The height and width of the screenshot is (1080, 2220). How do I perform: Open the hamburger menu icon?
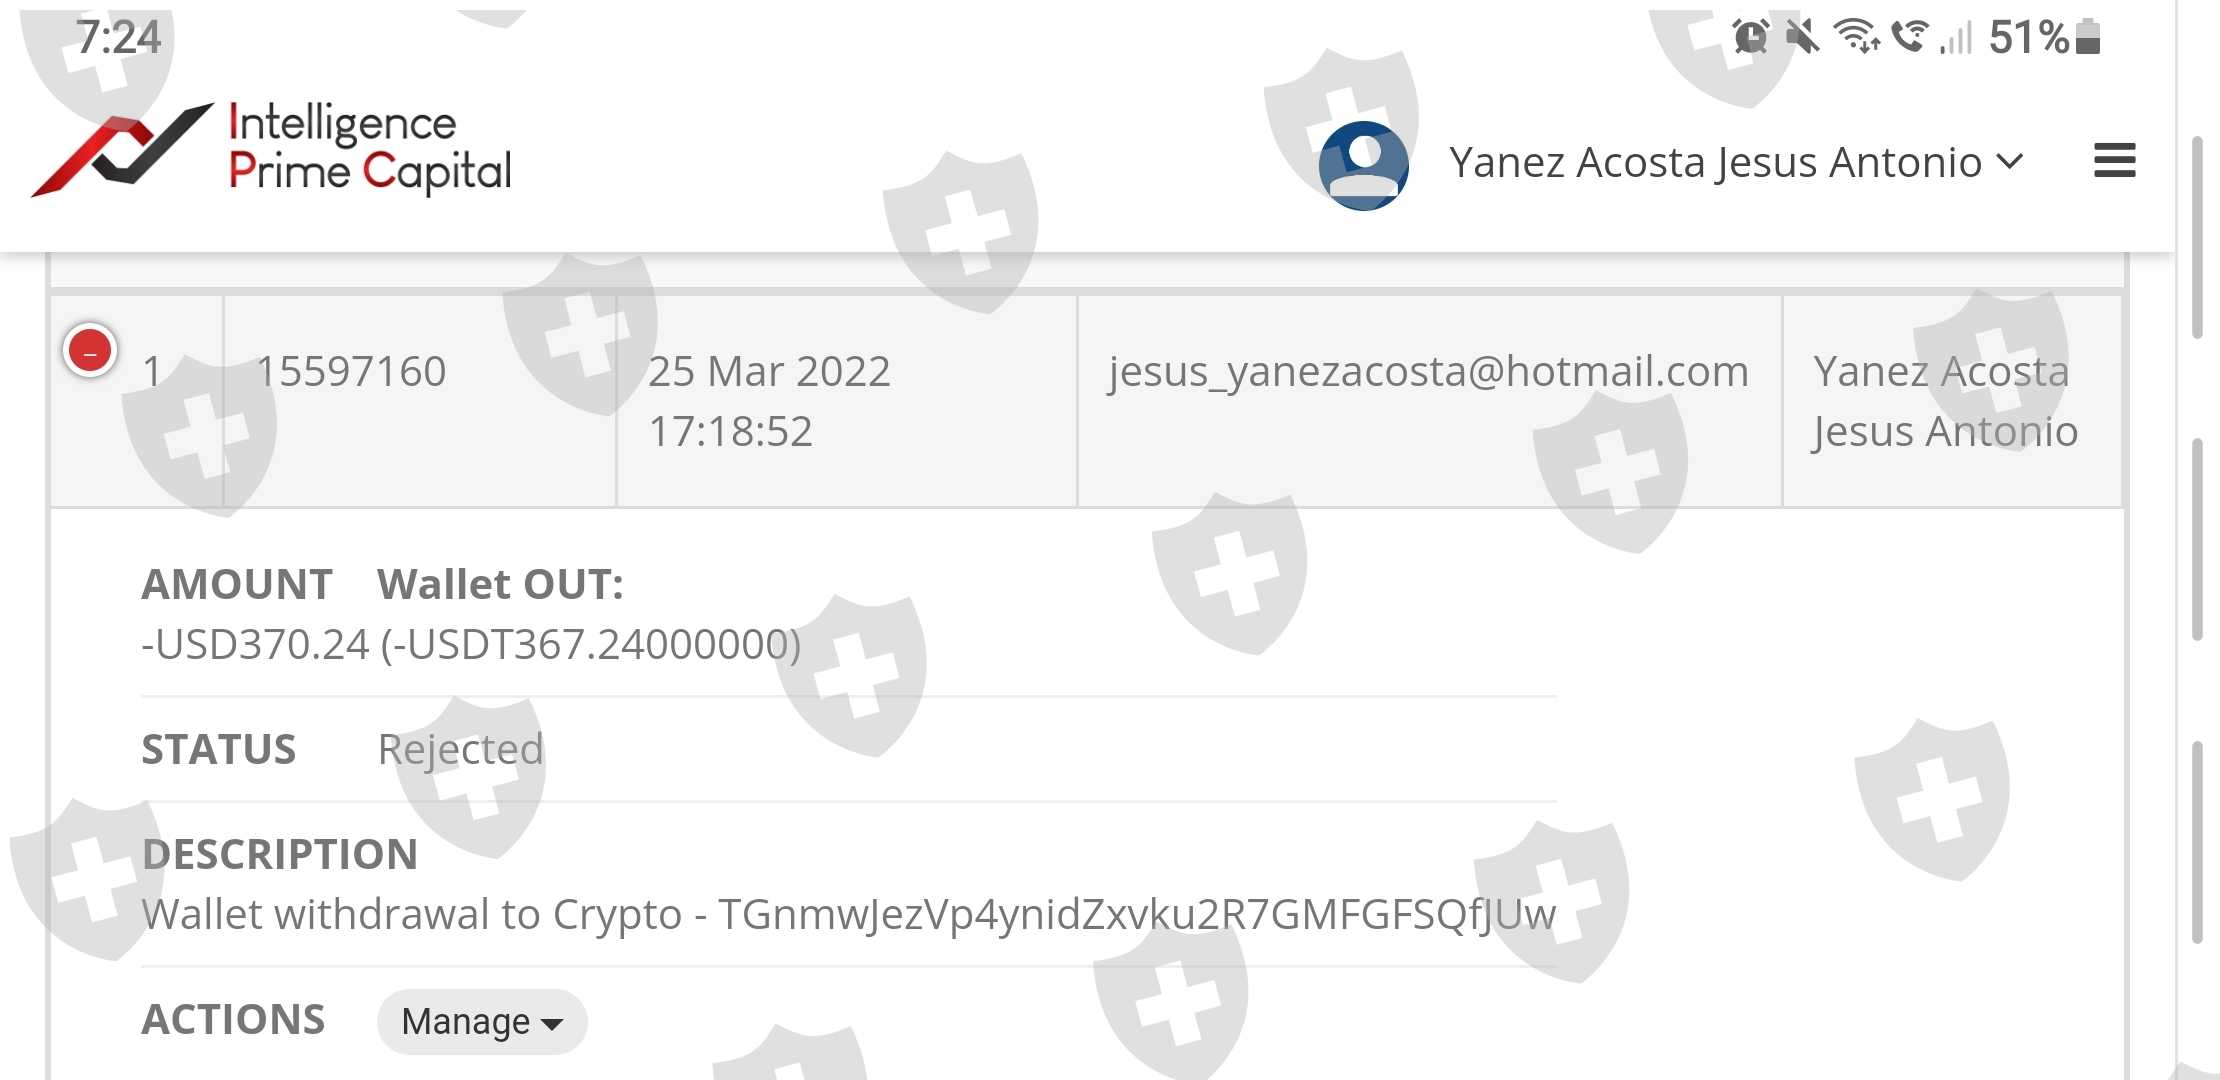click(x=2114, y=161)
